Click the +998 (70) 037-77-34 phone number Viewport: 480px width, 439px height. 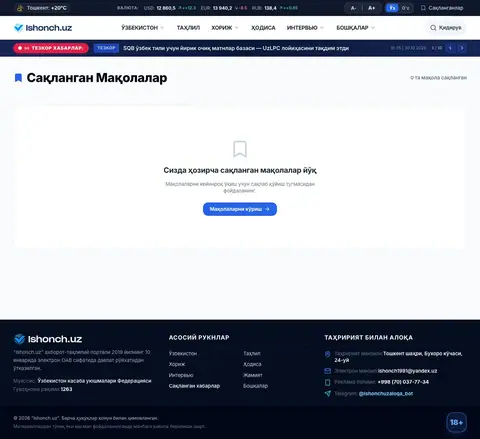coord(403,382)
